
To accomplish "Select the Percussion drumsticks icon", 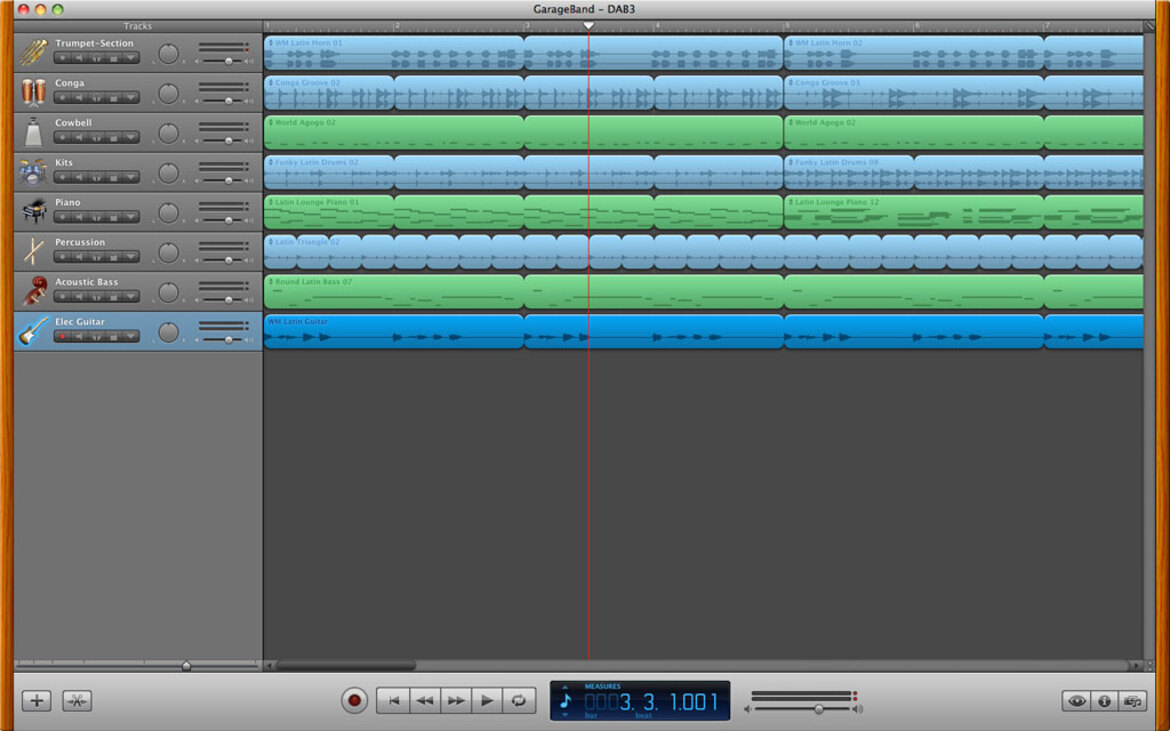I will tap(33, 251).
